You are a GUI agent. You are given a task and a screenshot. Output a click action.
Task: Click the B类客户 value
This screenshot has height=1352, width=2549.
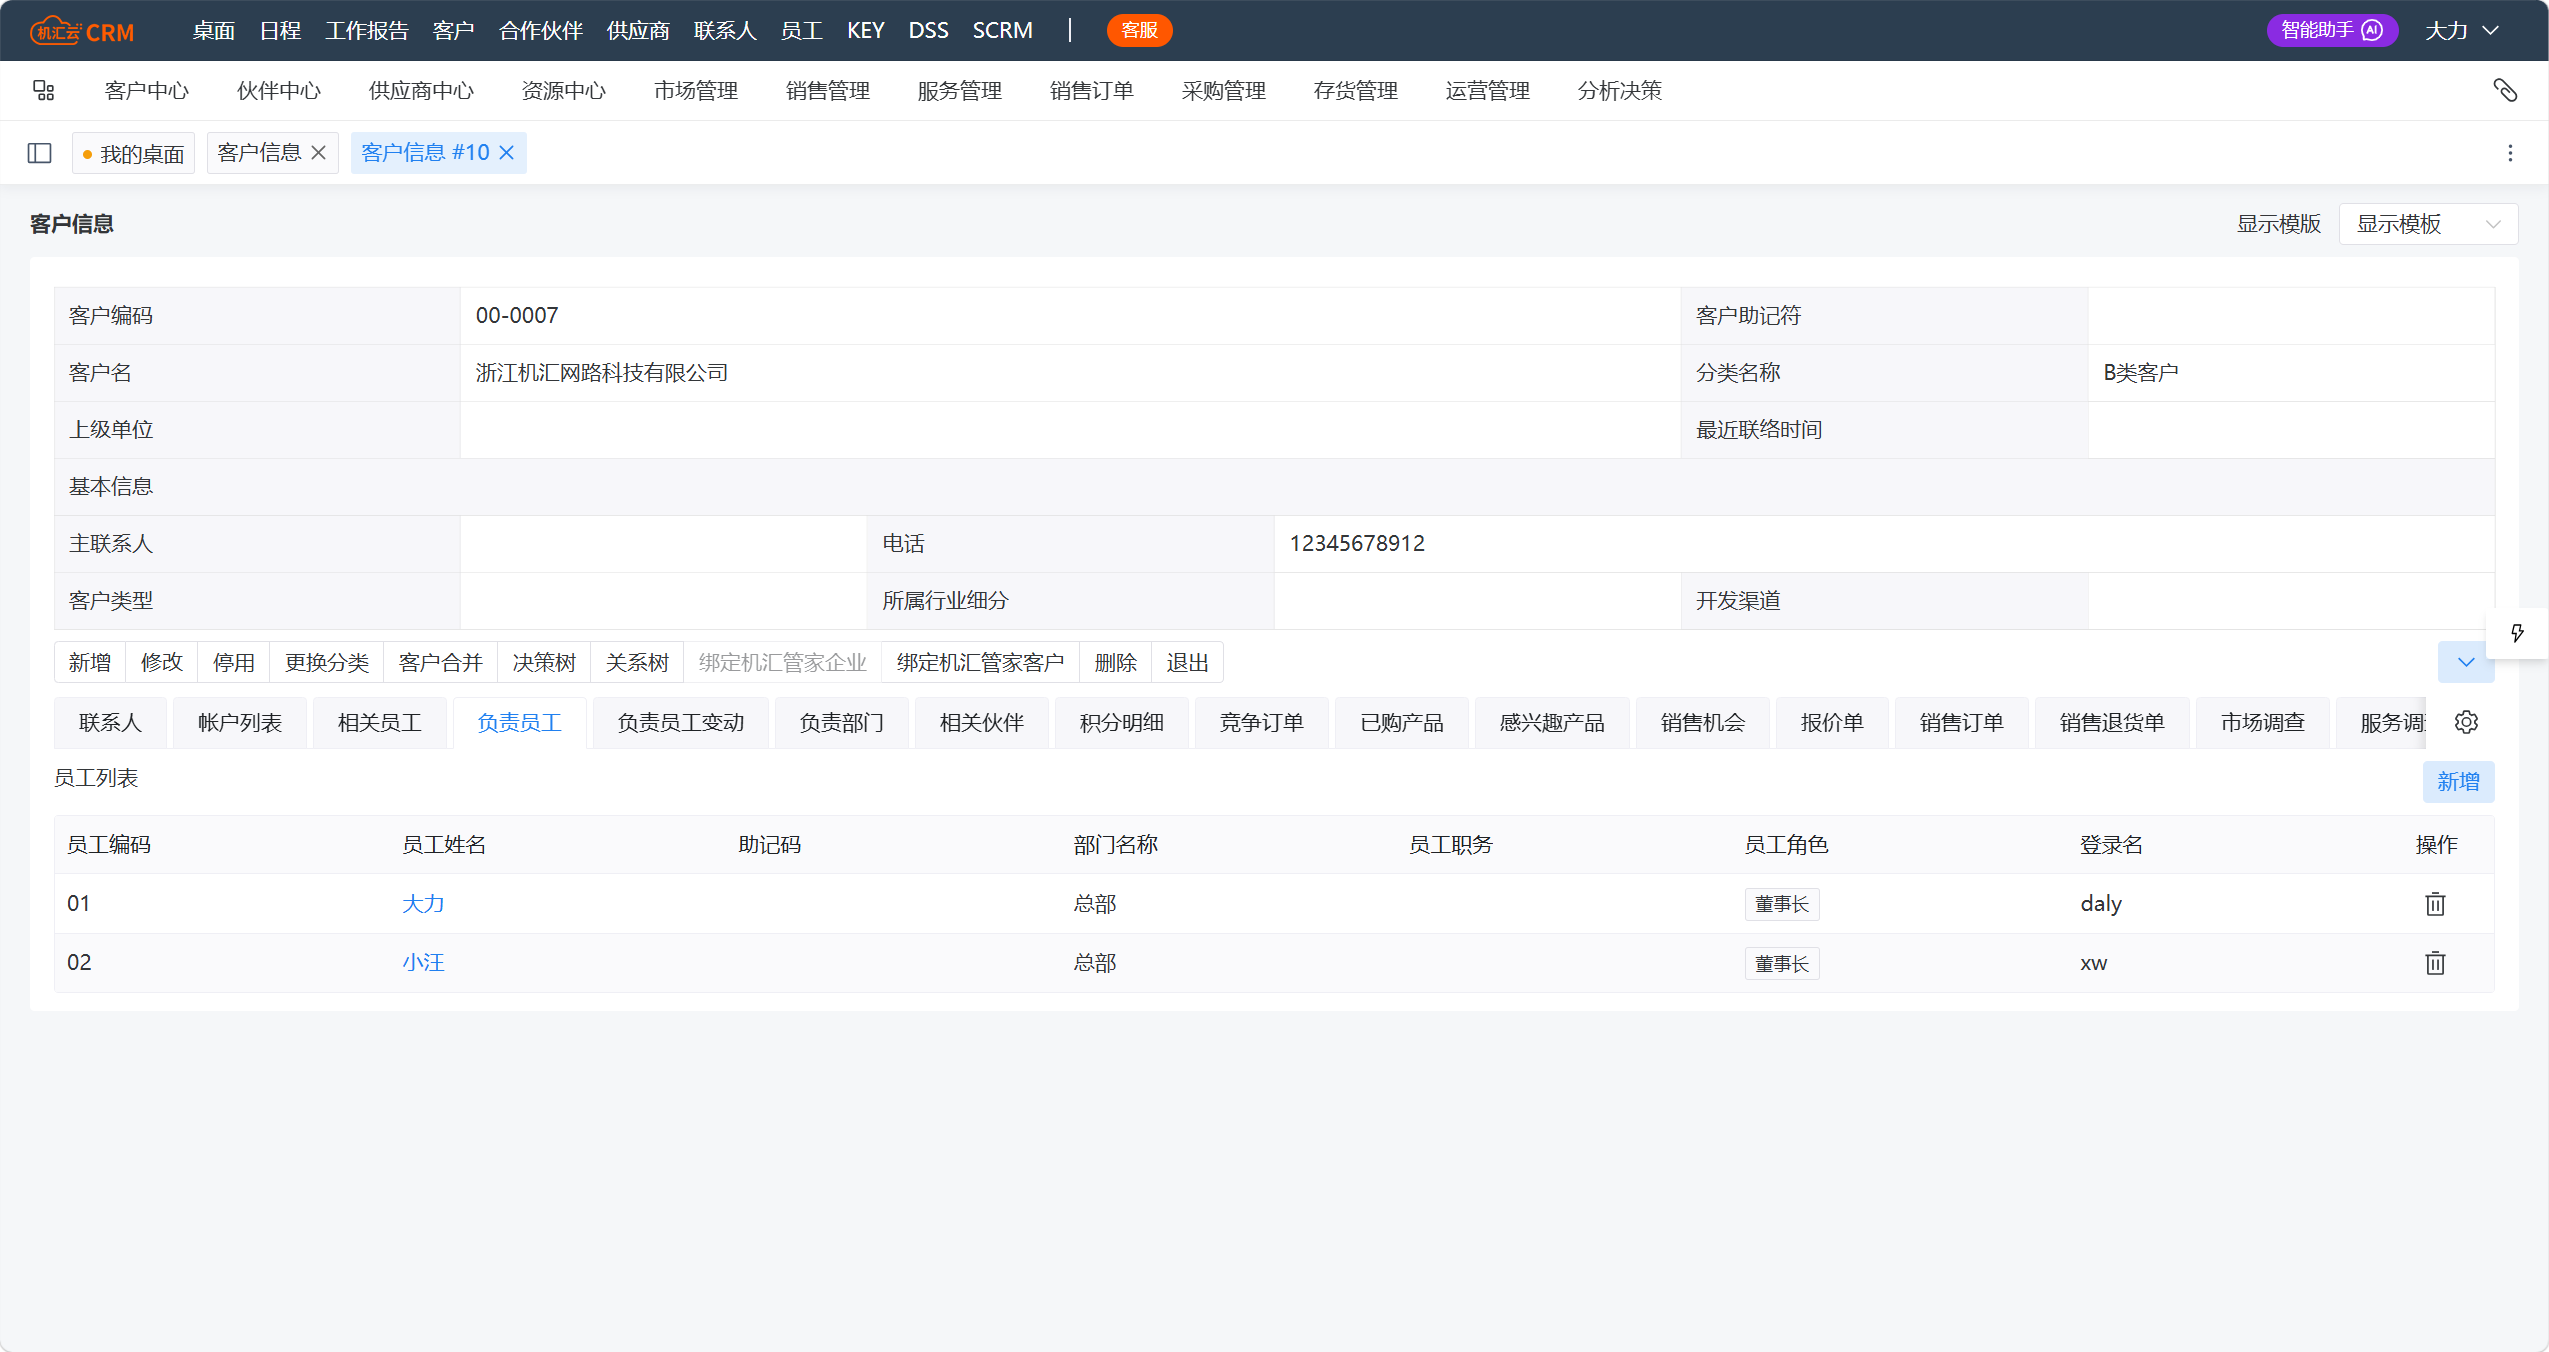pos(2141,373)
